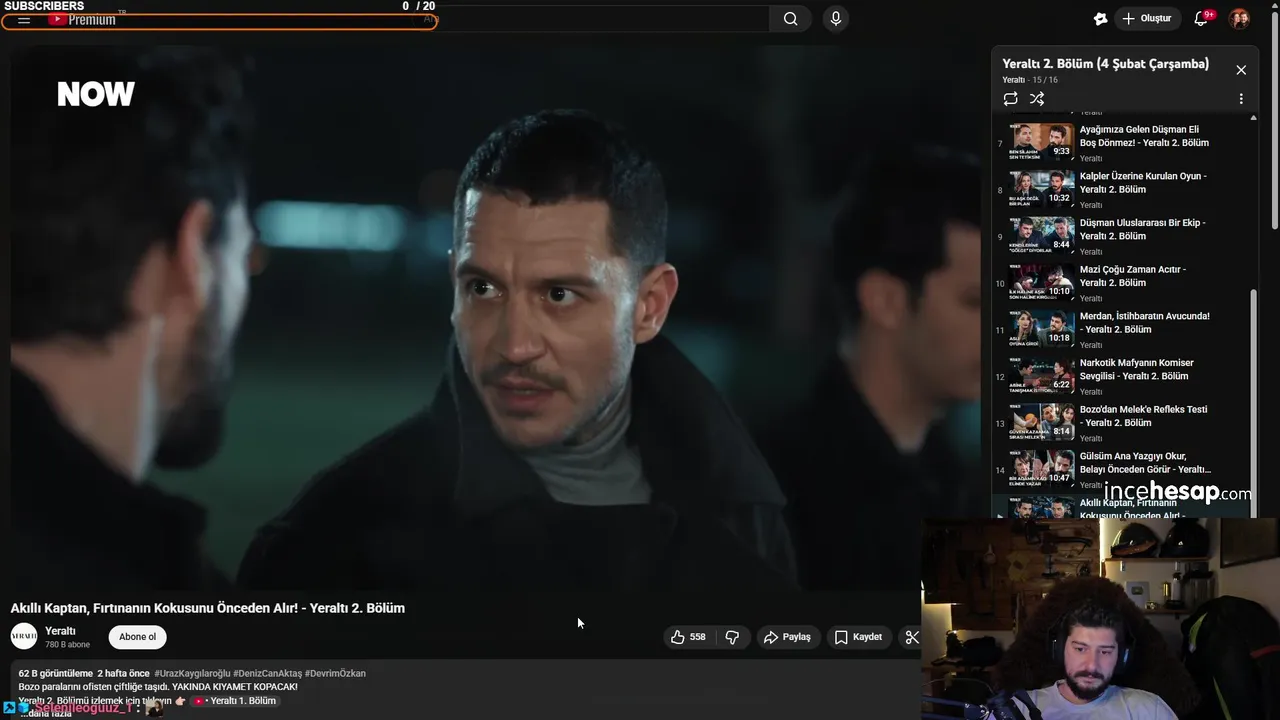Open the Yeraltı 1. Bölüm link

click(x=235, y=701)
